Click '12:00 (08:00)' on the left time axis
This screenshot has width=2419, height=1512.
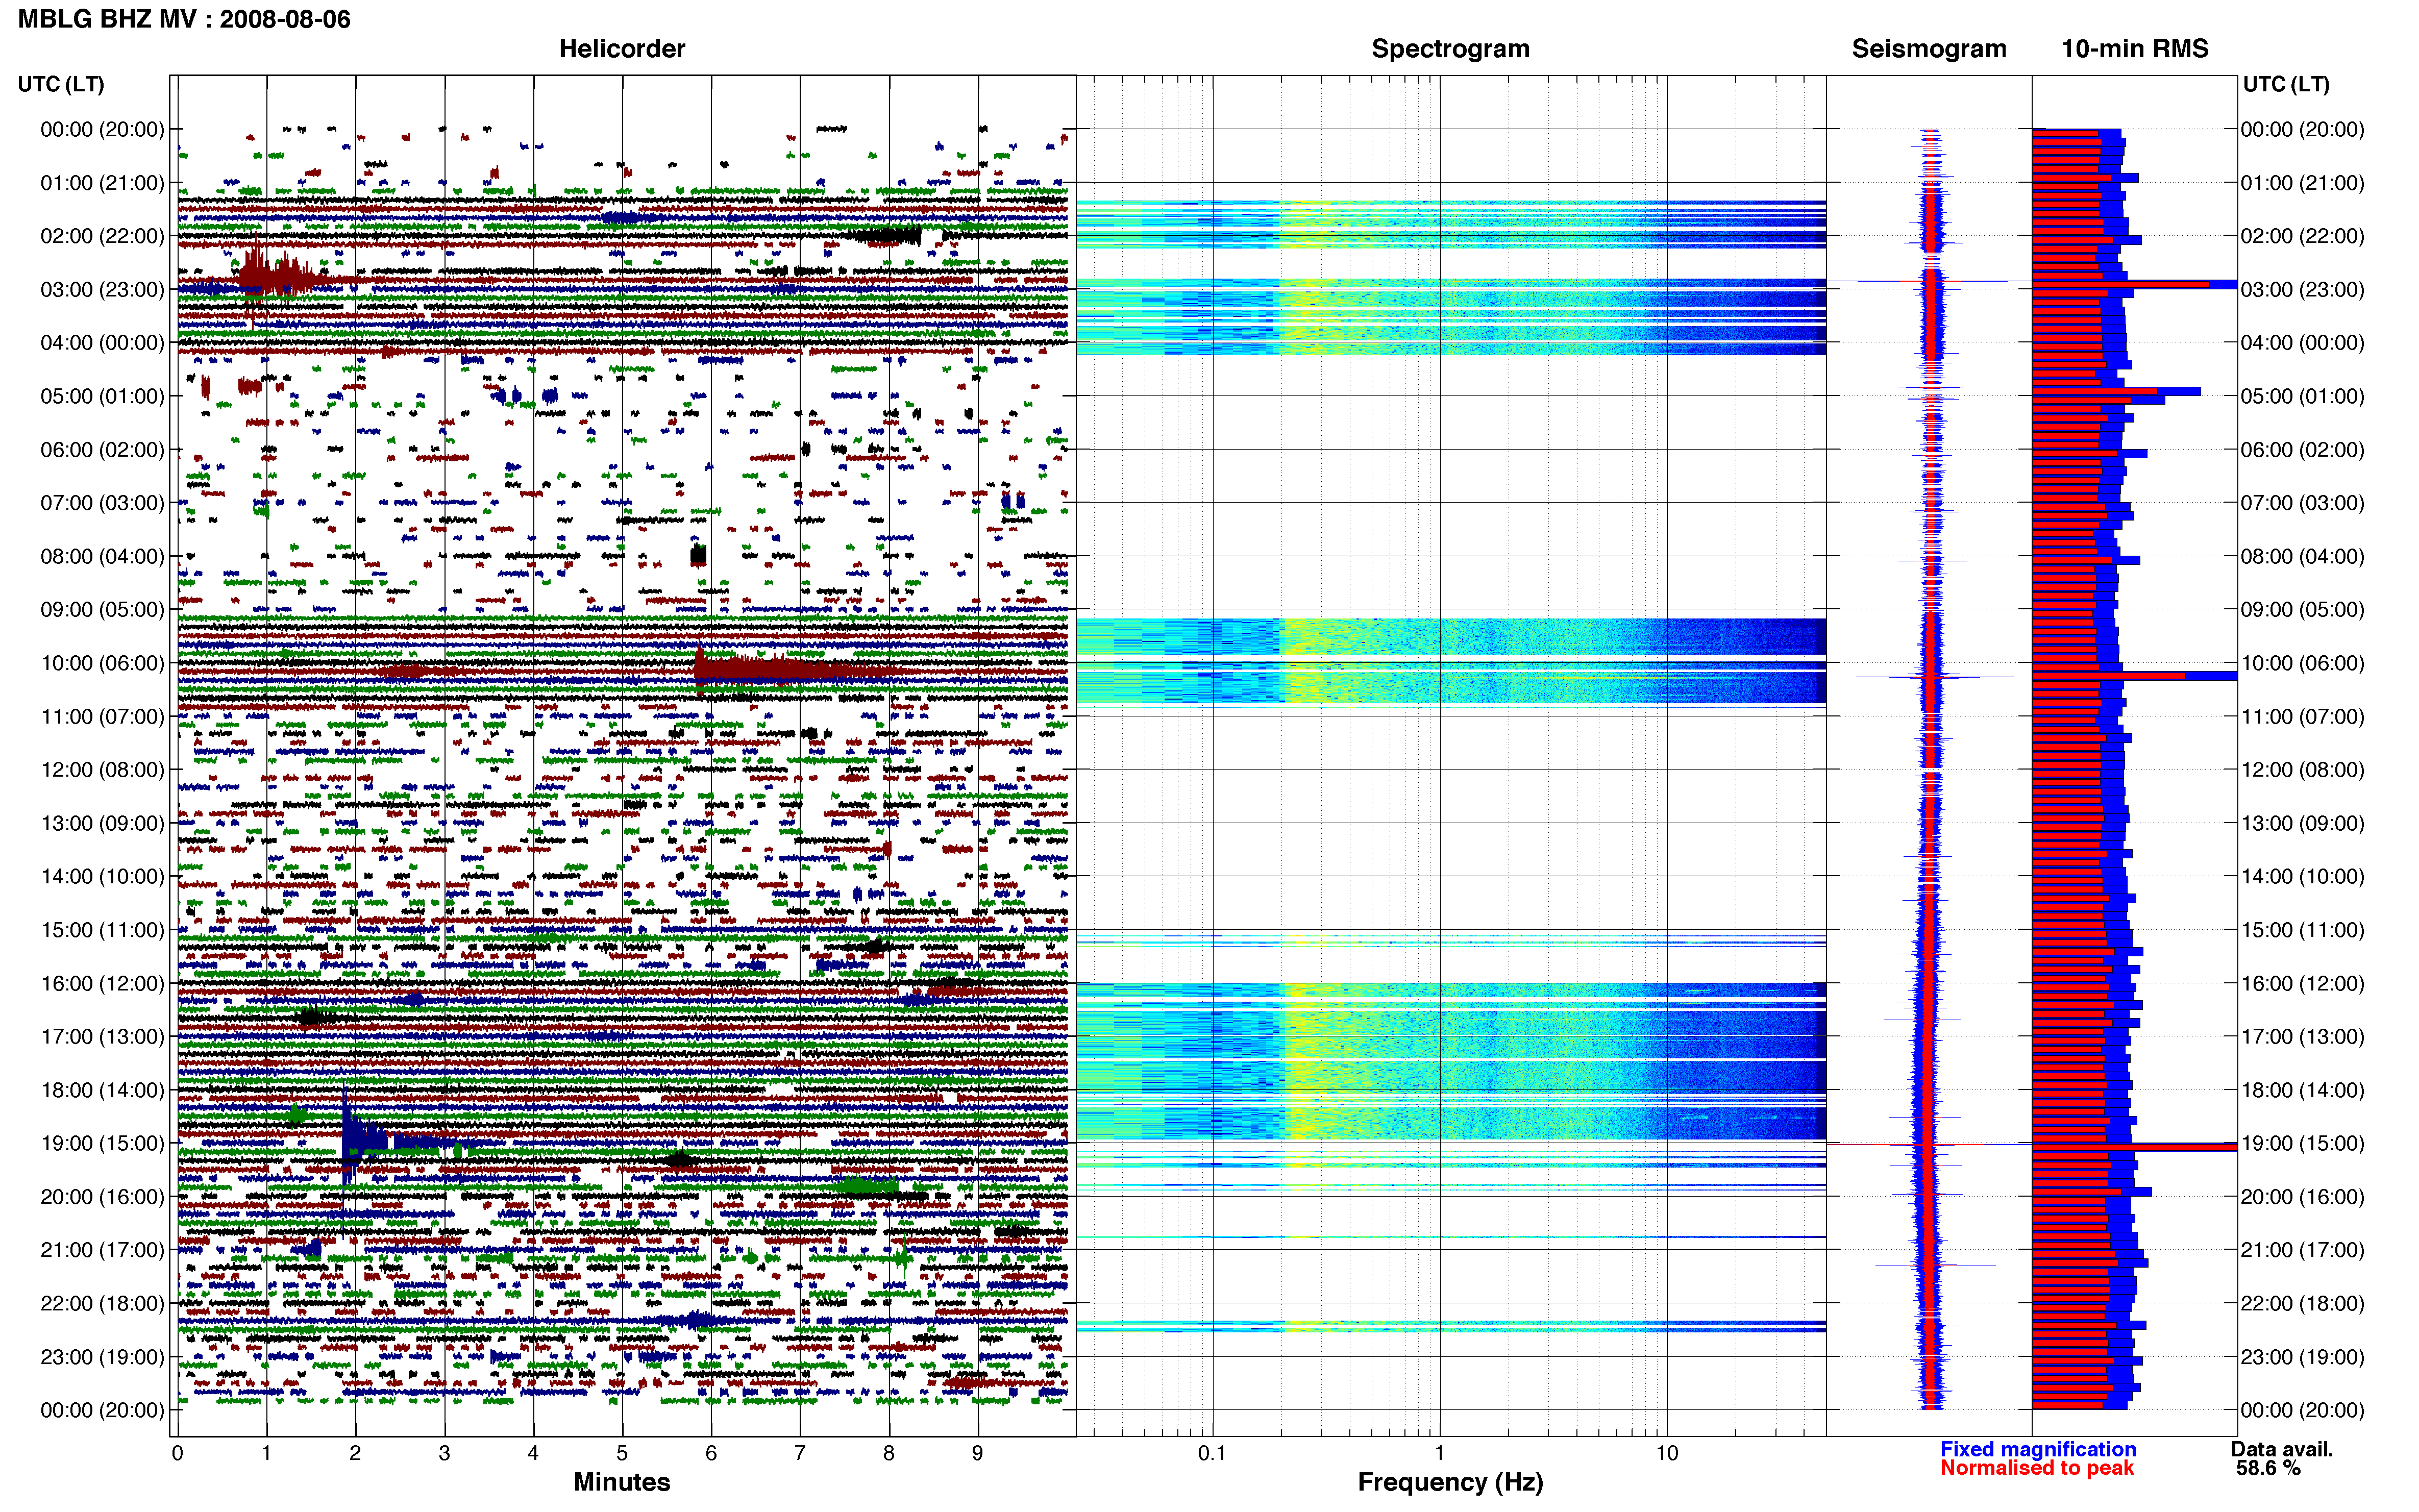[x=102, y=770]
